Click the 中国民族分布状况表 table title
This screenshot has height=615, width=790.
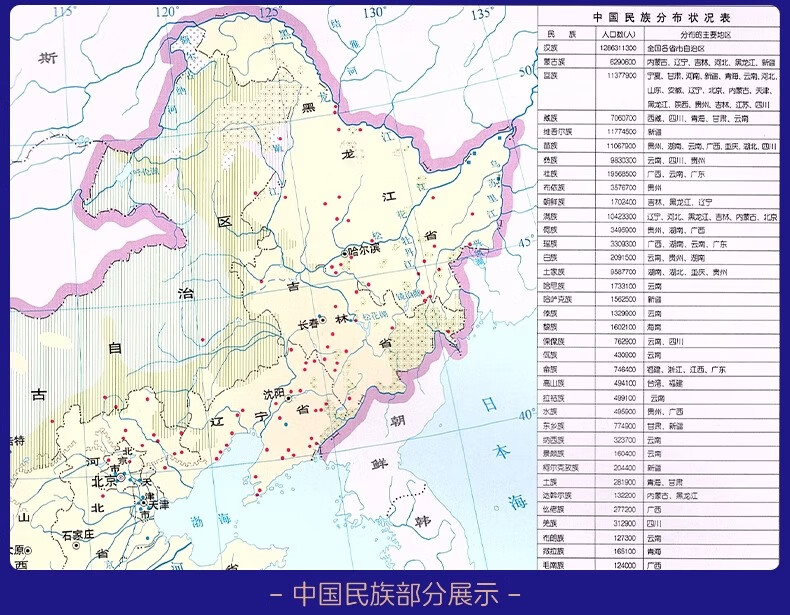click(661, 18)
